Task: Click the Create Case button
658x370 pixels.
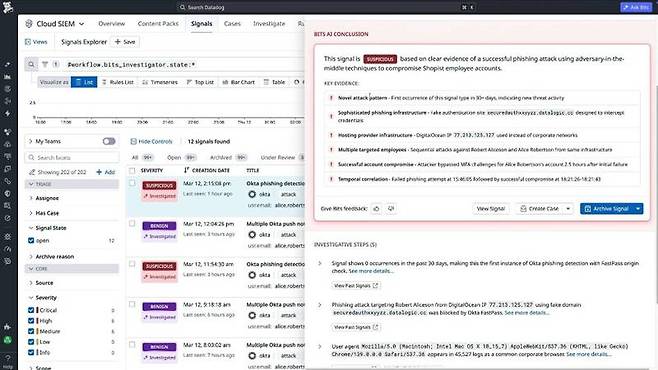Action: tap(539, 208)
